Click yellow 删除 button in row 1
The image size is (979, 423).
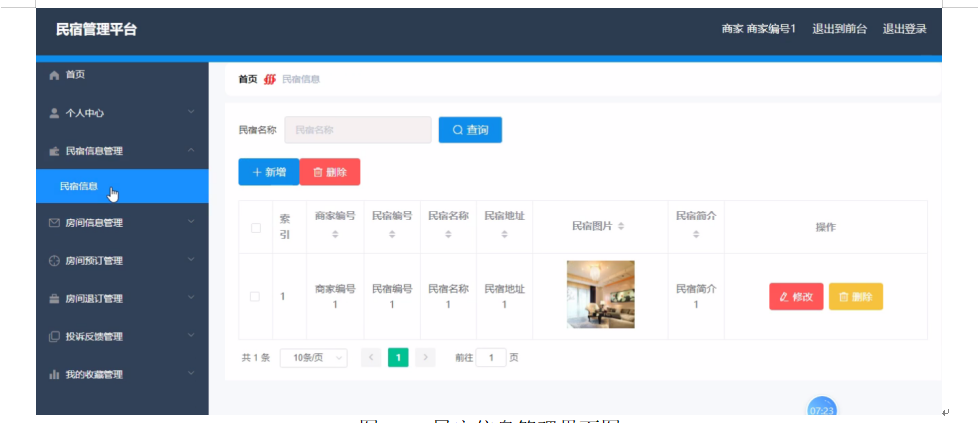[x=855, y=297]
